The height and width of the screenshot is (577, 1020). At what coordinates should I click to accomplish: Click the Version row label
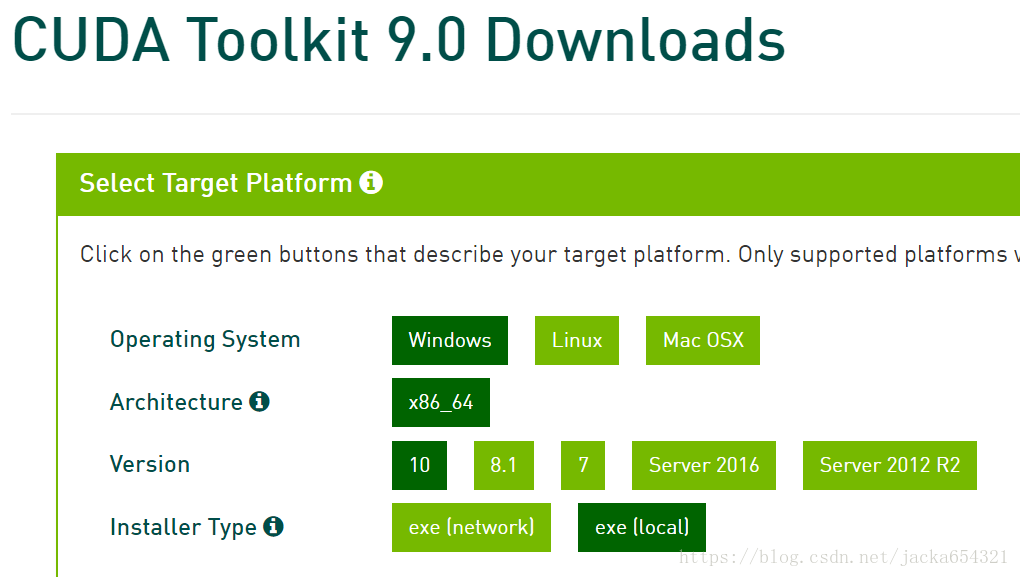tap(150, 464)
